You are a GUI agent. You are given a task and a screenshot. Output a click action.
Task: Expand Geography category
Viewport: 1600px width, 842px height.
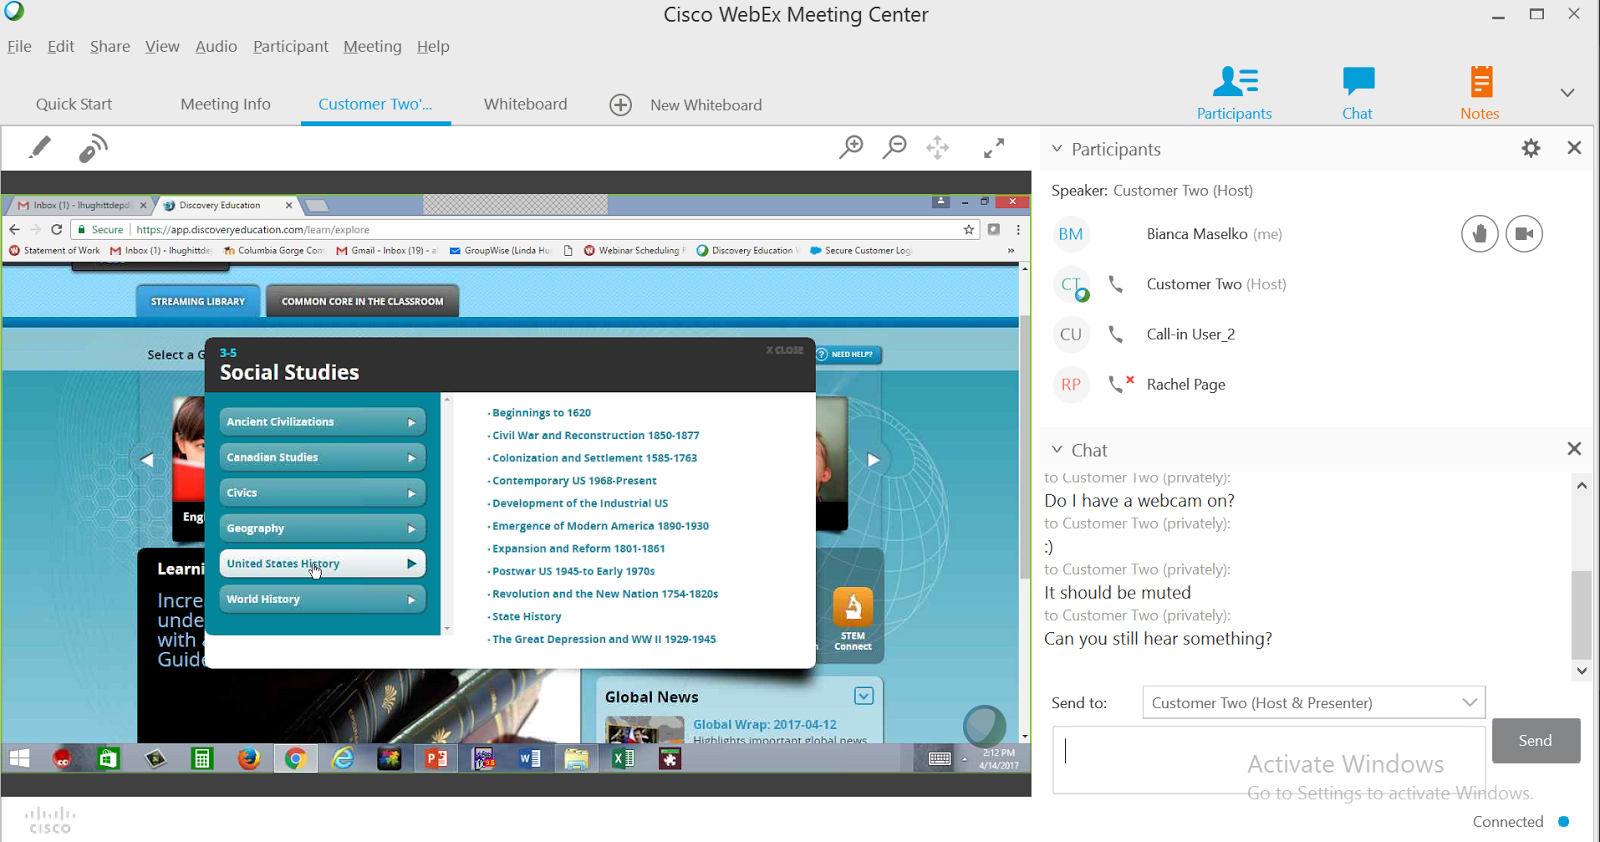pos(322,528)
